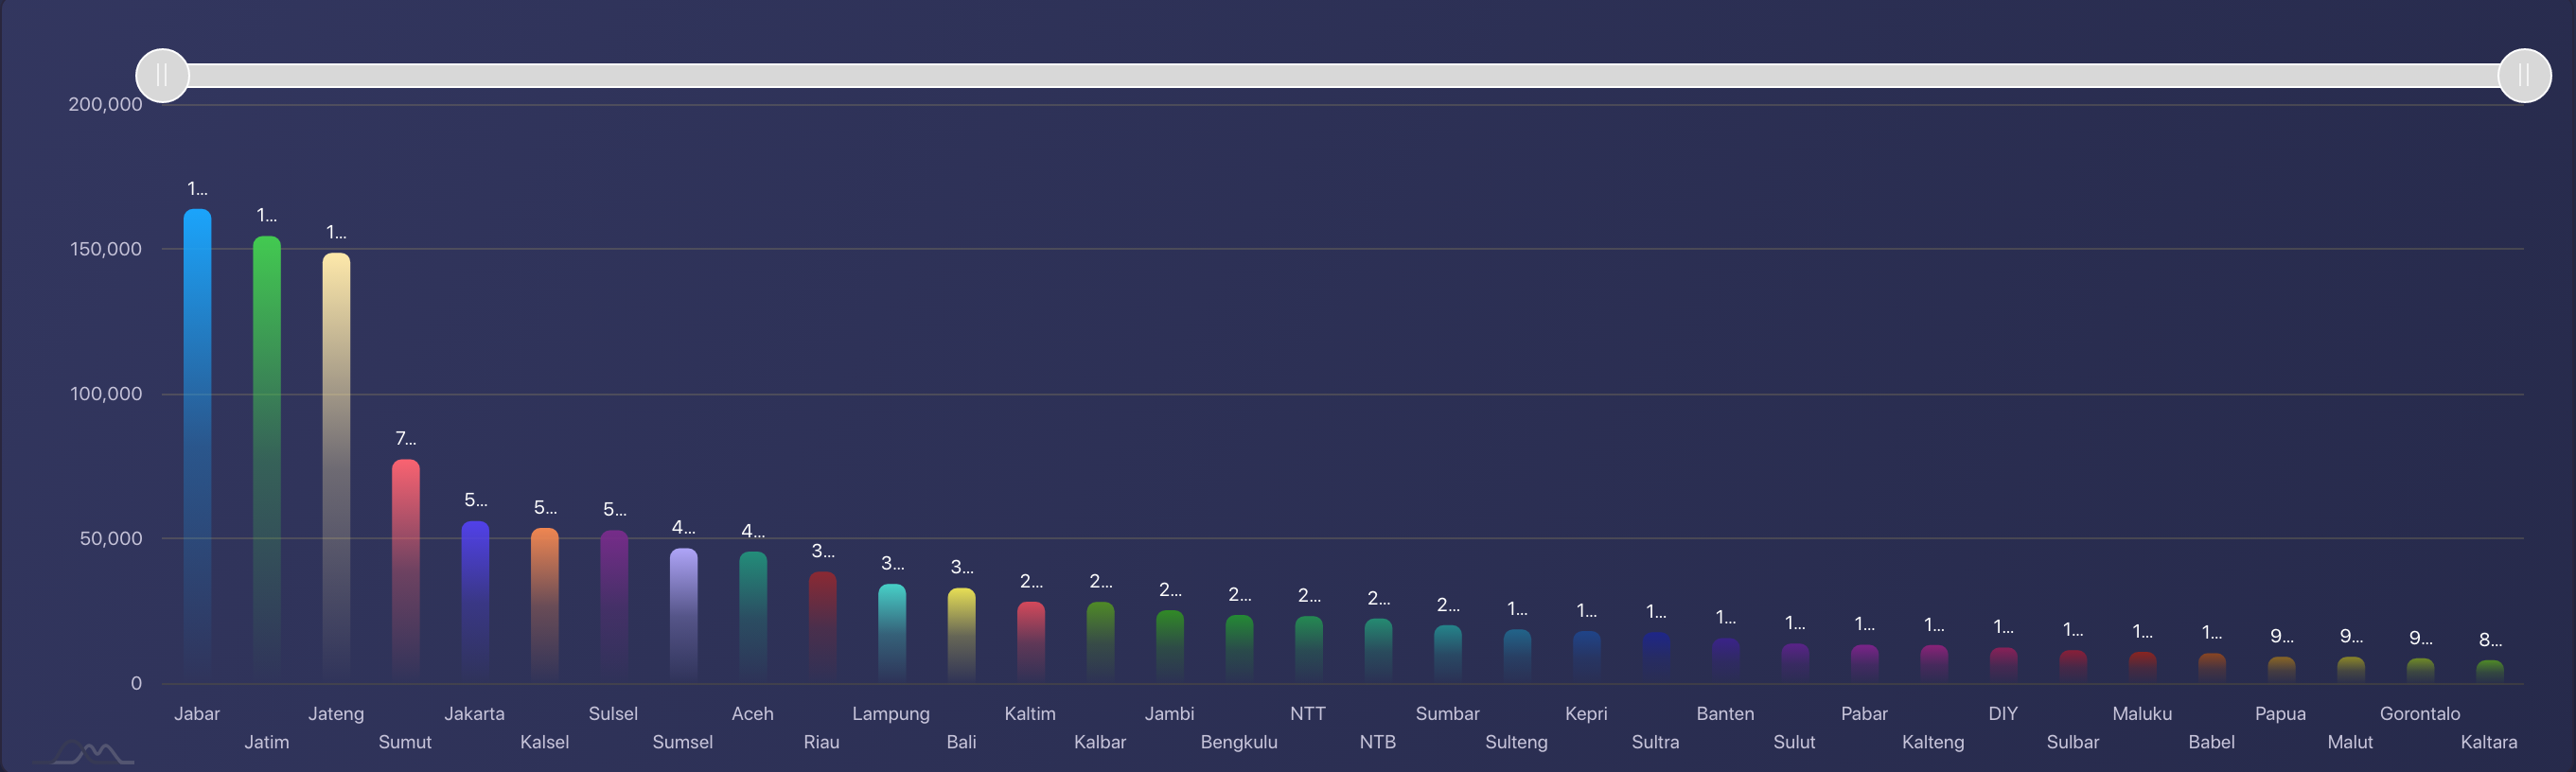Viewport: 2576px width, 772px height.
Task: Select the indigo Jakarta bar
Action: pos(475,601)
